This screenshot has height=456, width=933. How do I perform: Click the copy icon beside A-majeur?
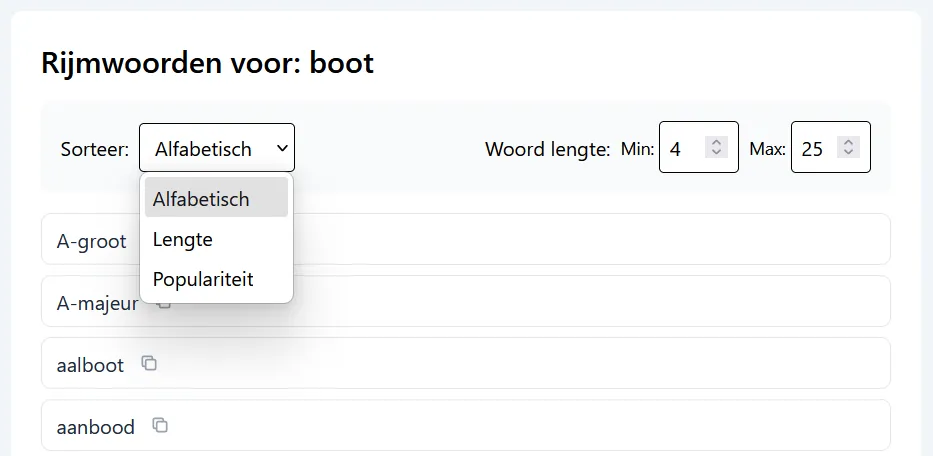click(x=165, y=302)
